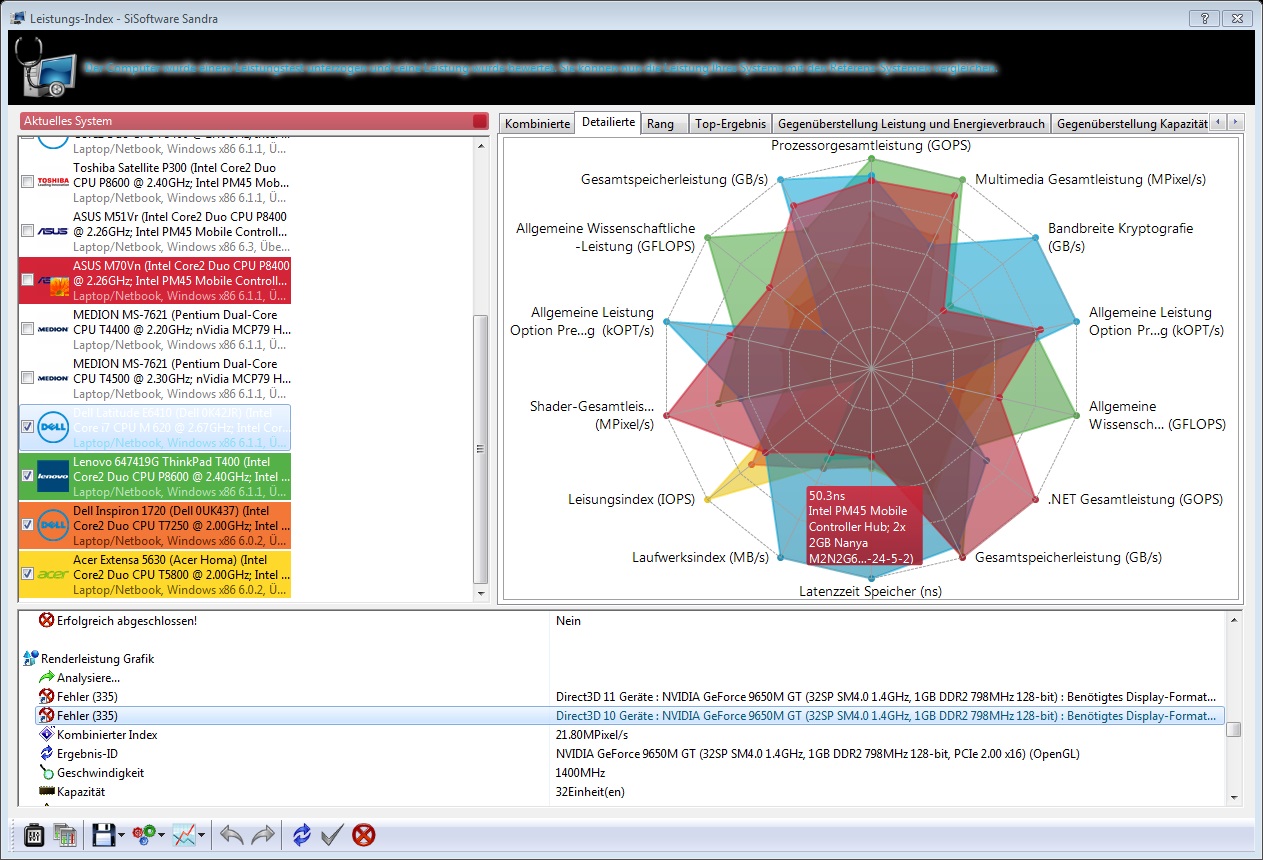Check the Toshiba Satellite P300 checkbox
Screen dimensions: 1263x860
pyautogui.click(x=27, y=182)
